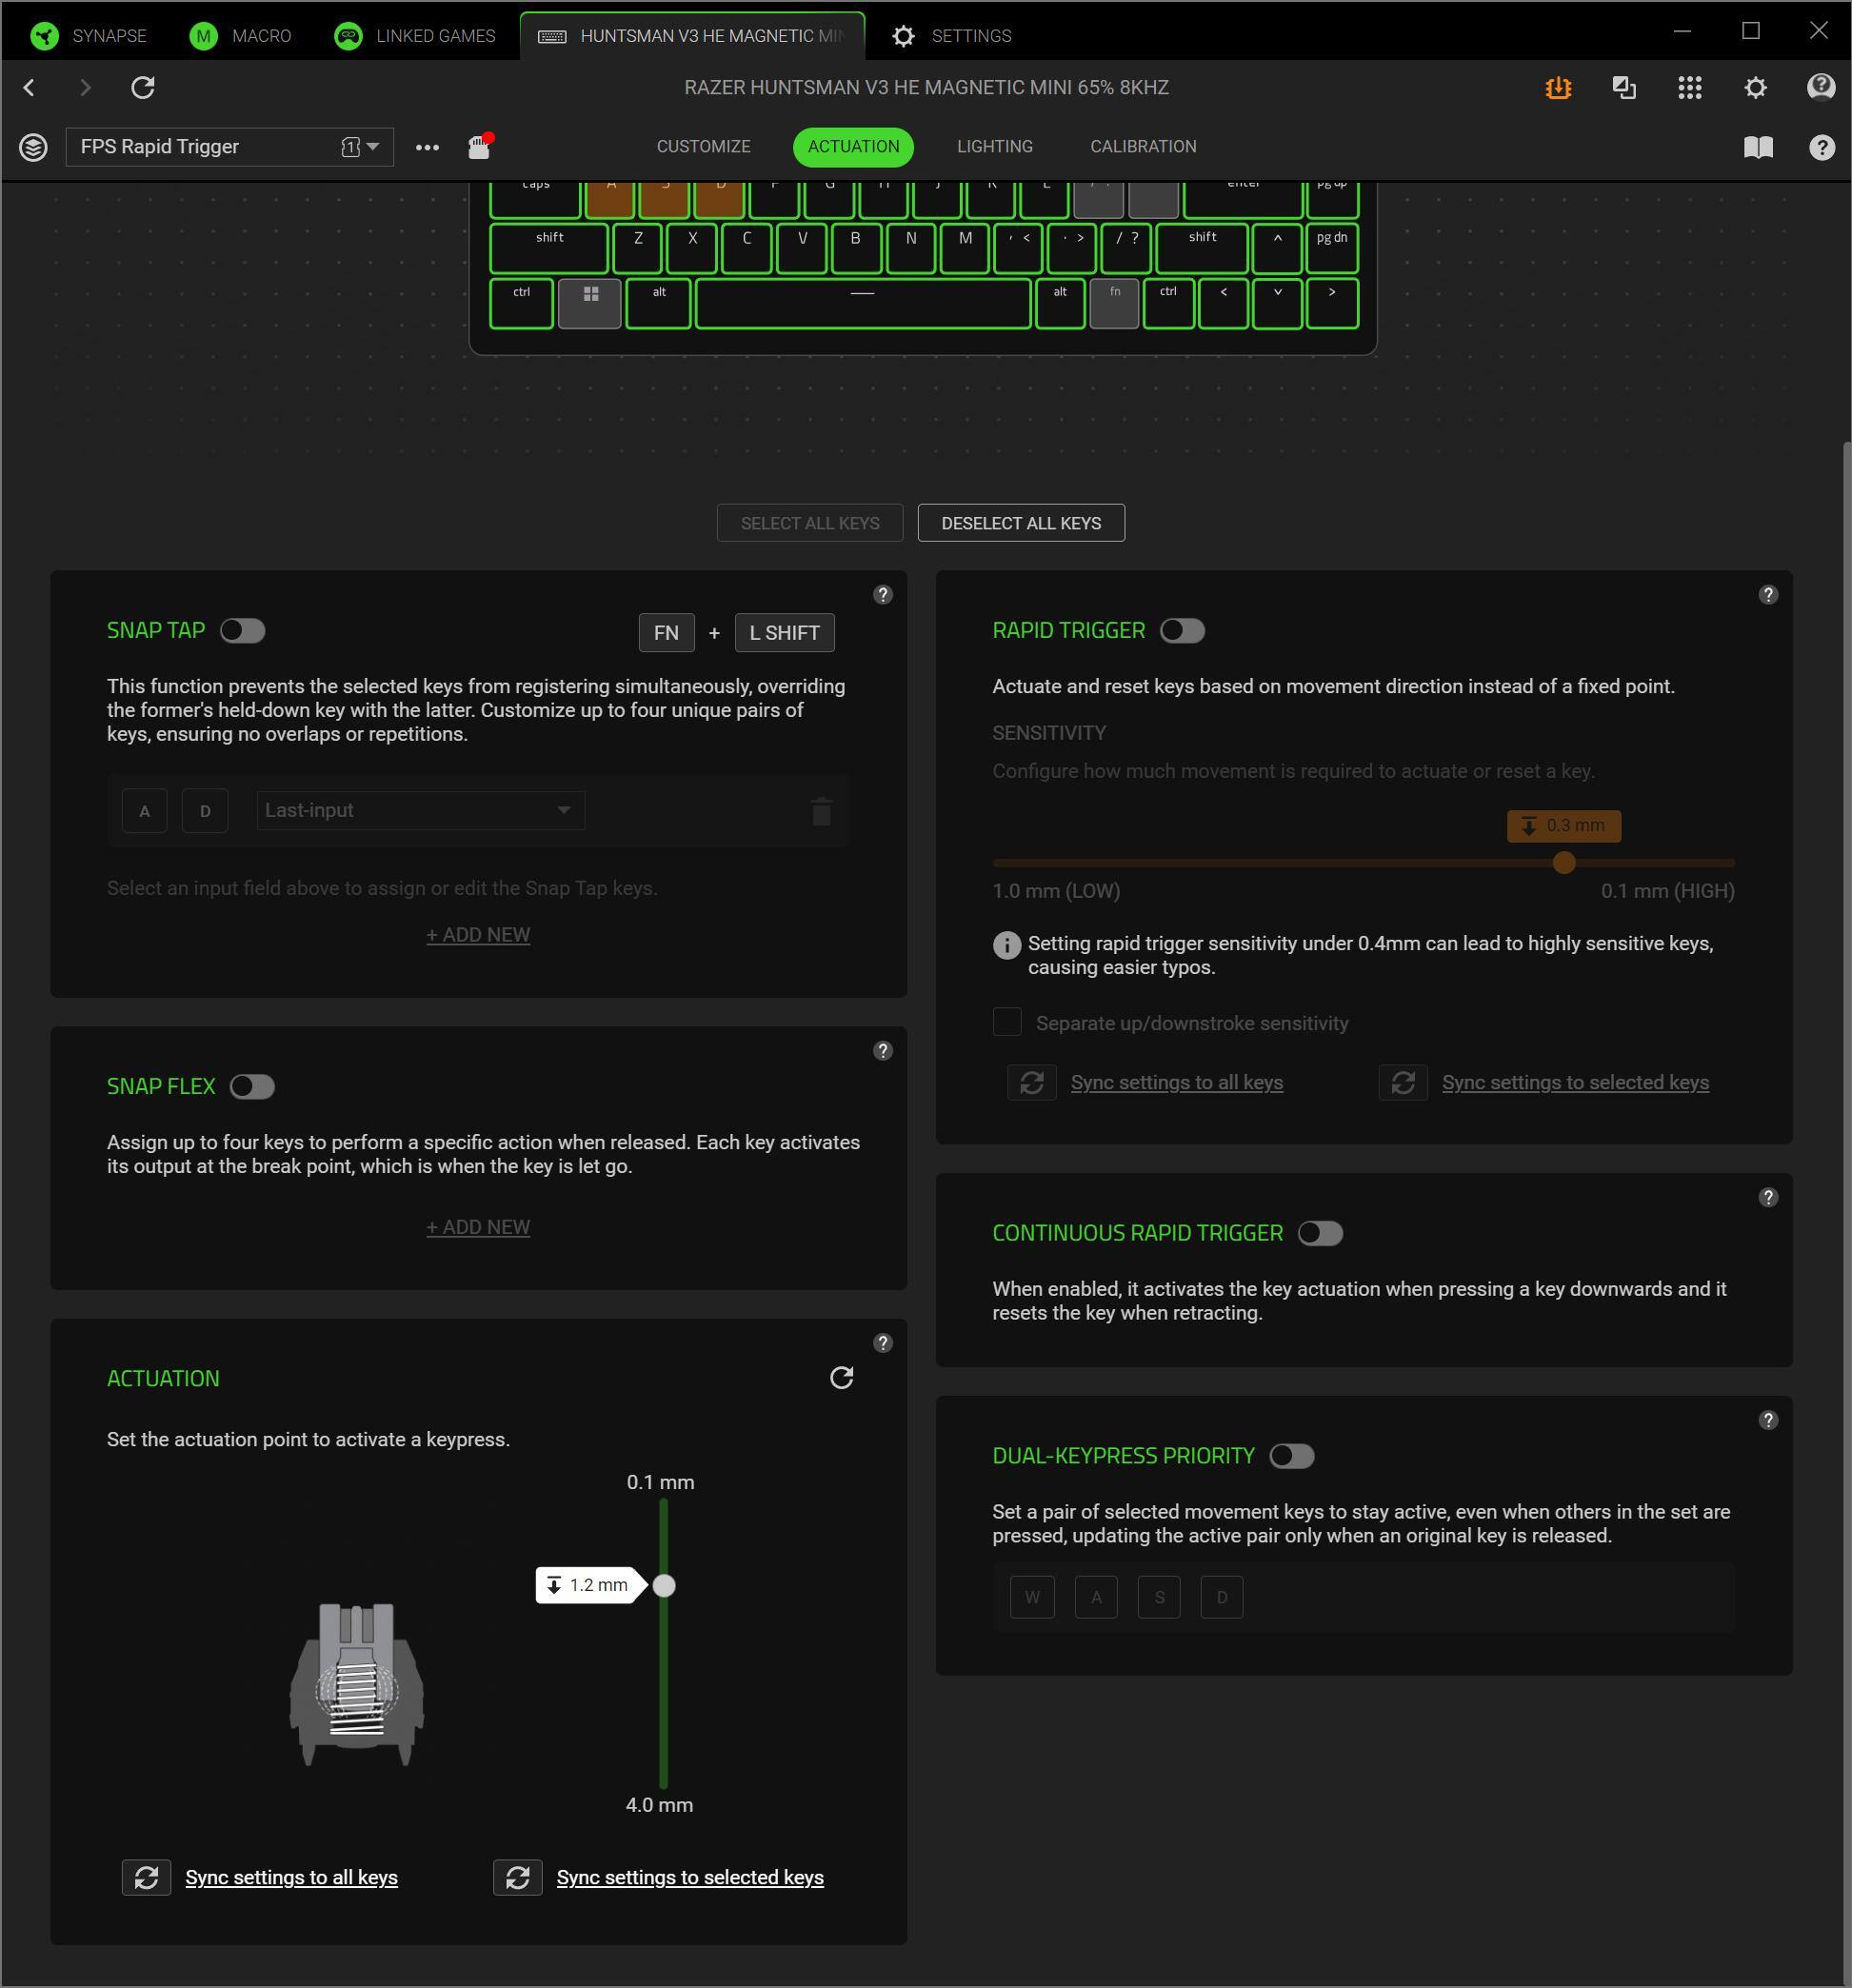Open settings gear icon in header
This screenshot has width=1852, height=1988.
tap(1755, 88)
